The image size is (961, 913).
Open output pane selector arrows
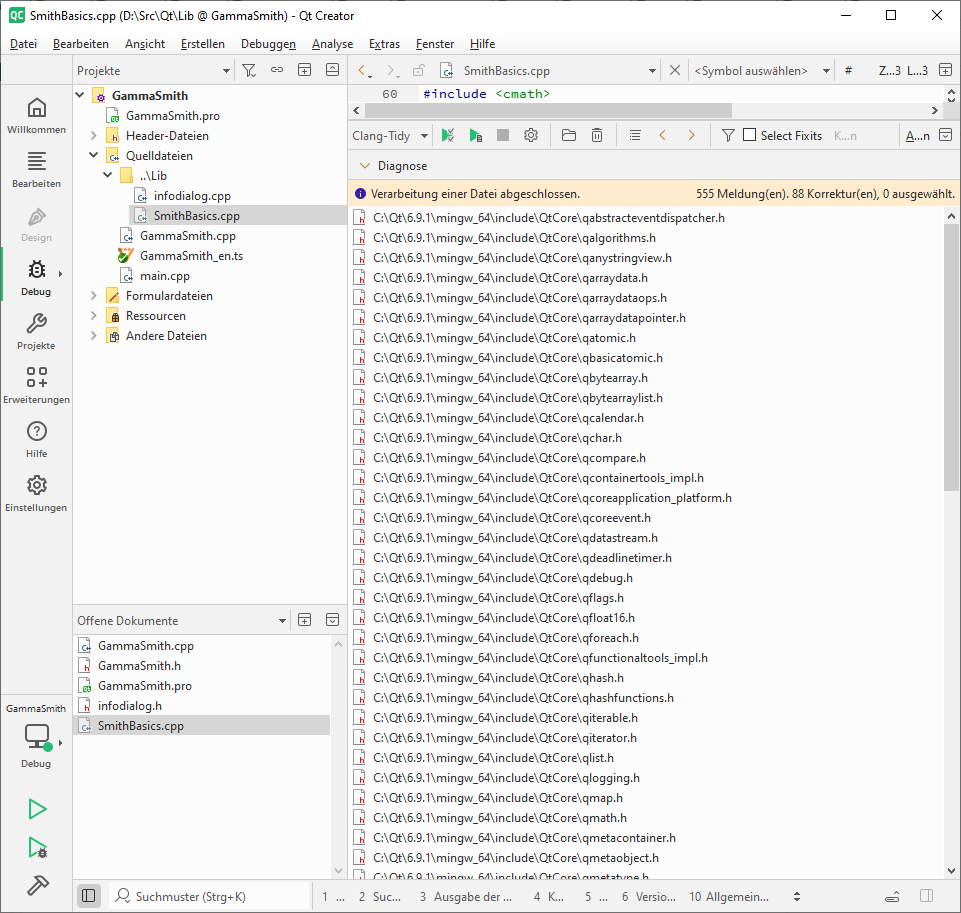point(797,896)
